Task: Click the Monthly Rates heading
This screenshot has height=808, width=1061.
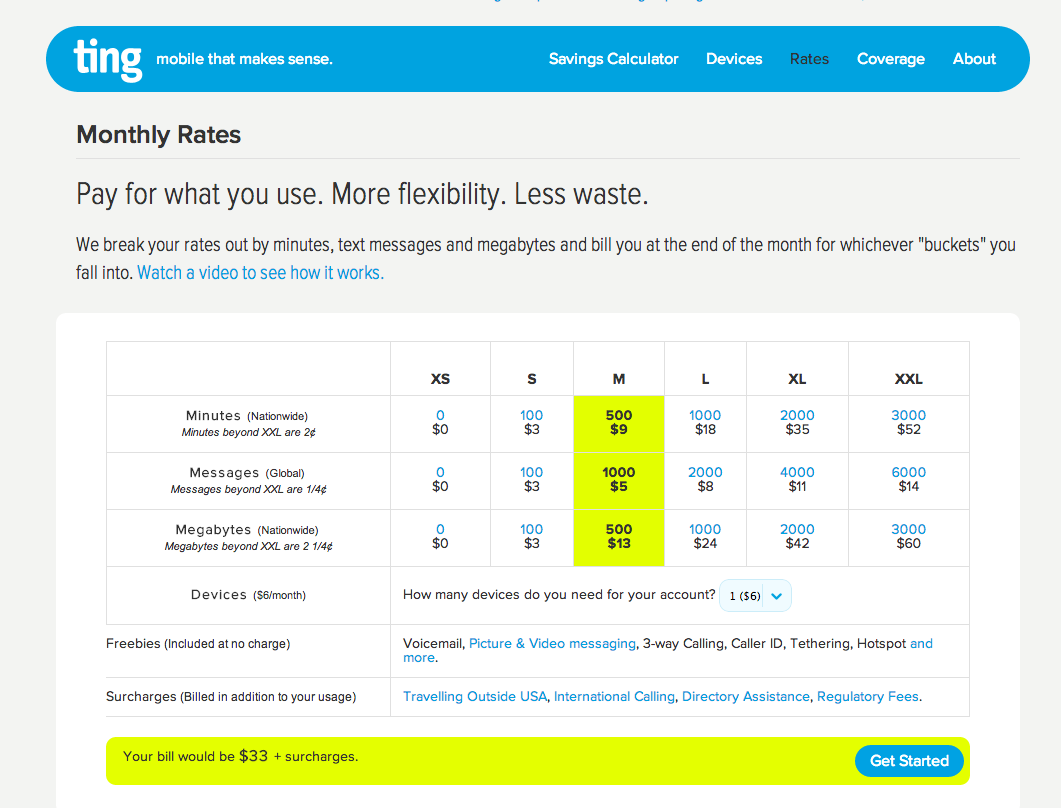Action: pyautogui.click(x=158, y=135)
